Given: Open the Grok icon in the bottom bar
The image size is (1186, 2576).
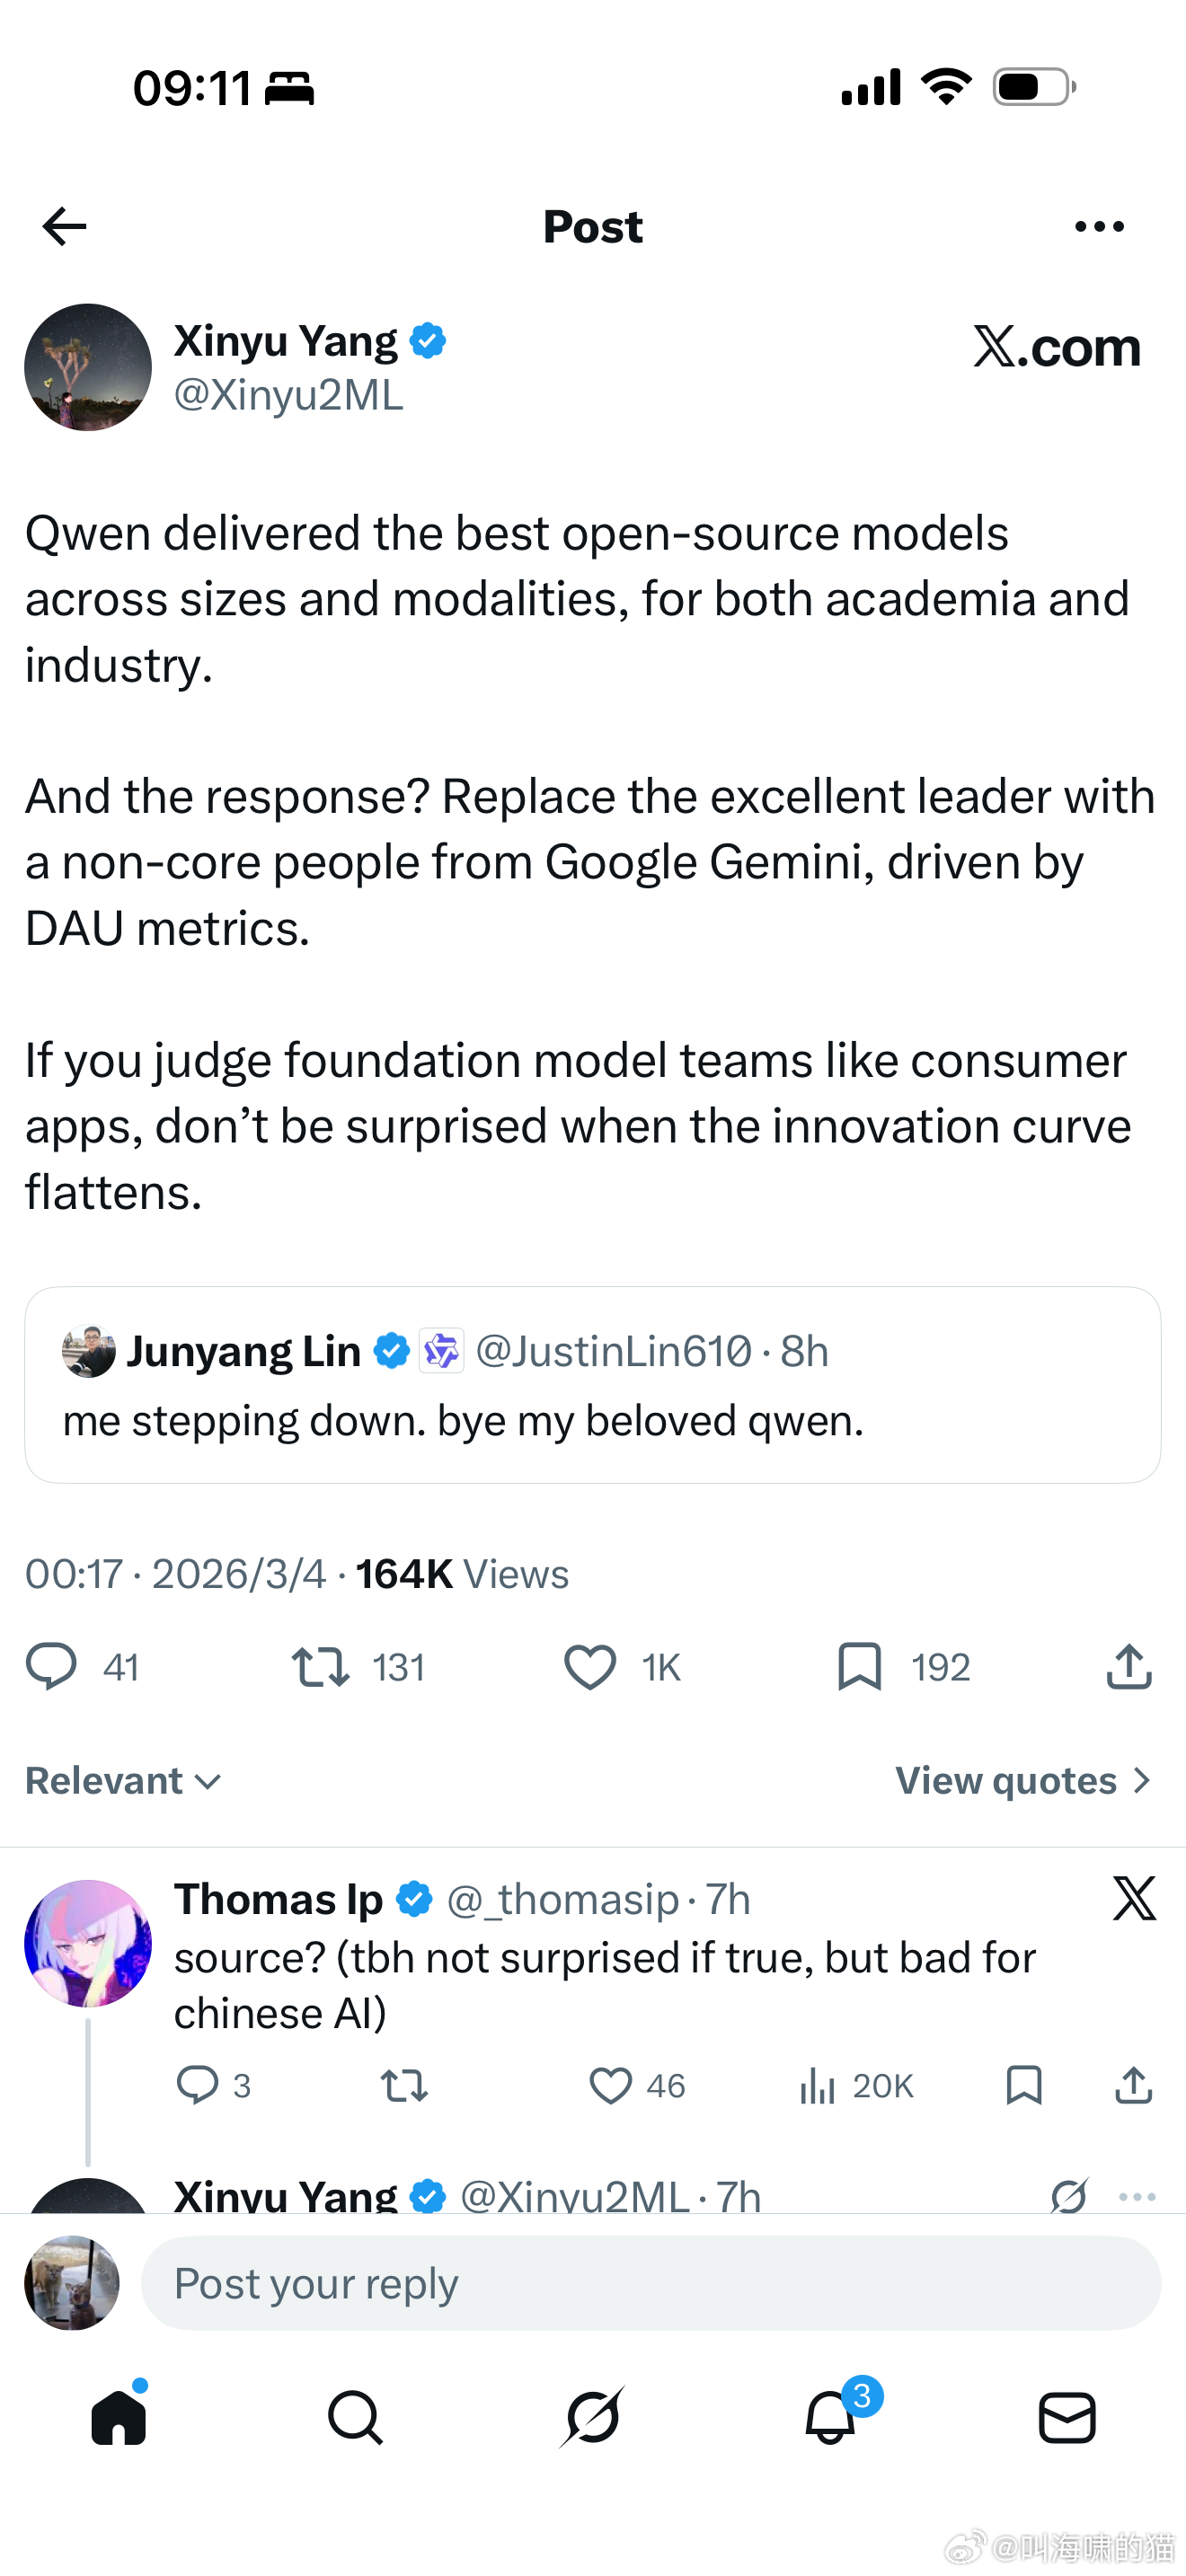Looking at the screenshot, I should click(x=593, y=2419).
